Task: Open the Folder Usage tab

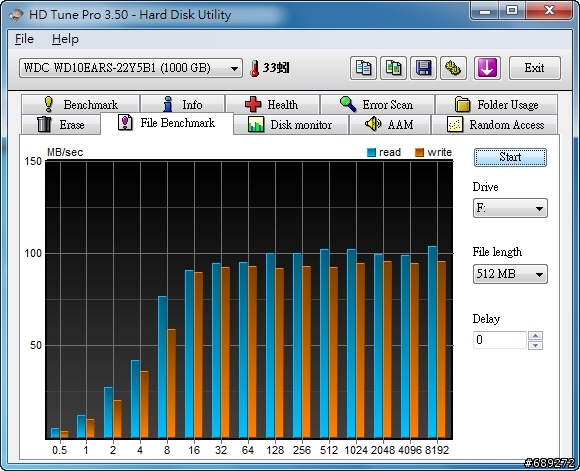Action: tap(496, 104)
